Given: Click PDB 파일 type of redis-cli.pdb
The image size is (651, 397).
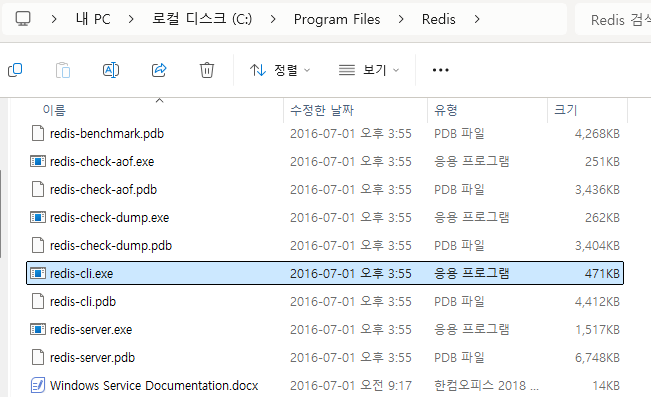Looking at the screenshot, I should tap(459, 301).
